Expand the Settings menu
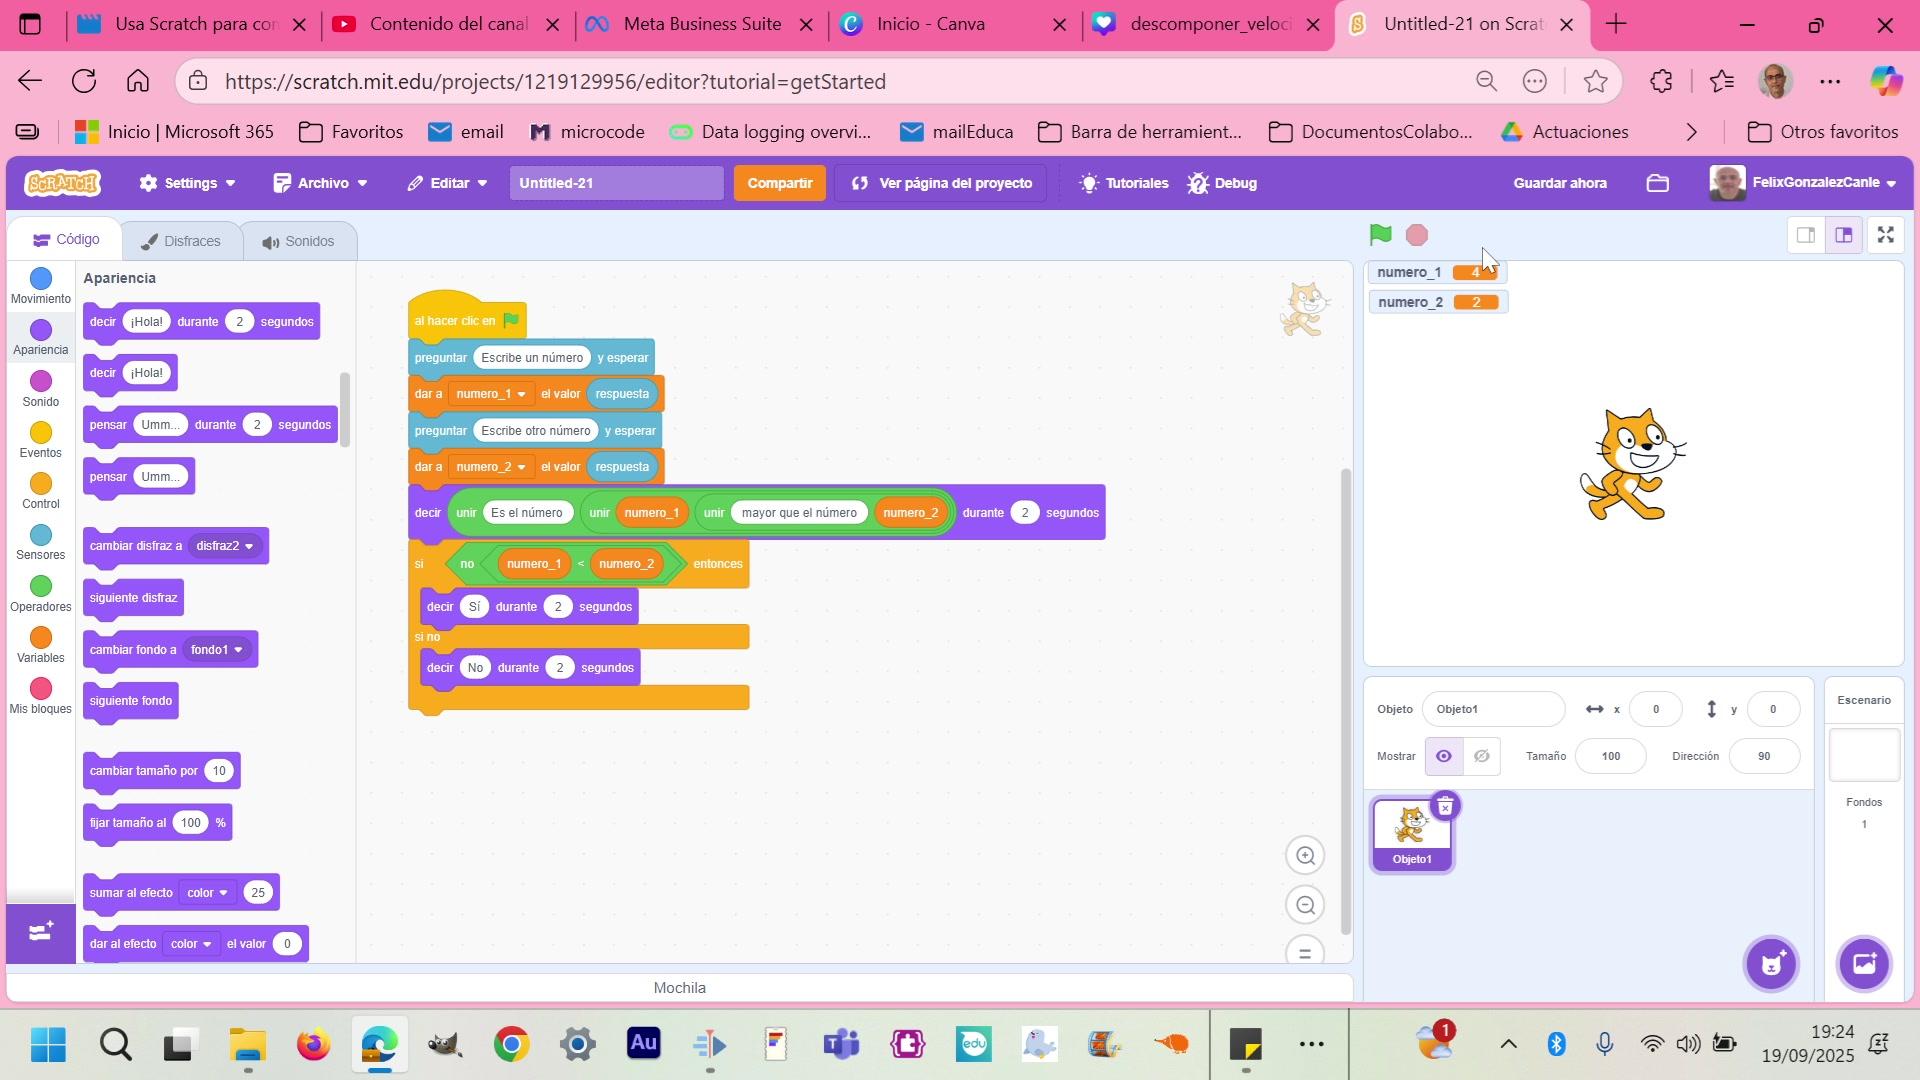Screen dimensions: 1920x1080 pos(188,183)
